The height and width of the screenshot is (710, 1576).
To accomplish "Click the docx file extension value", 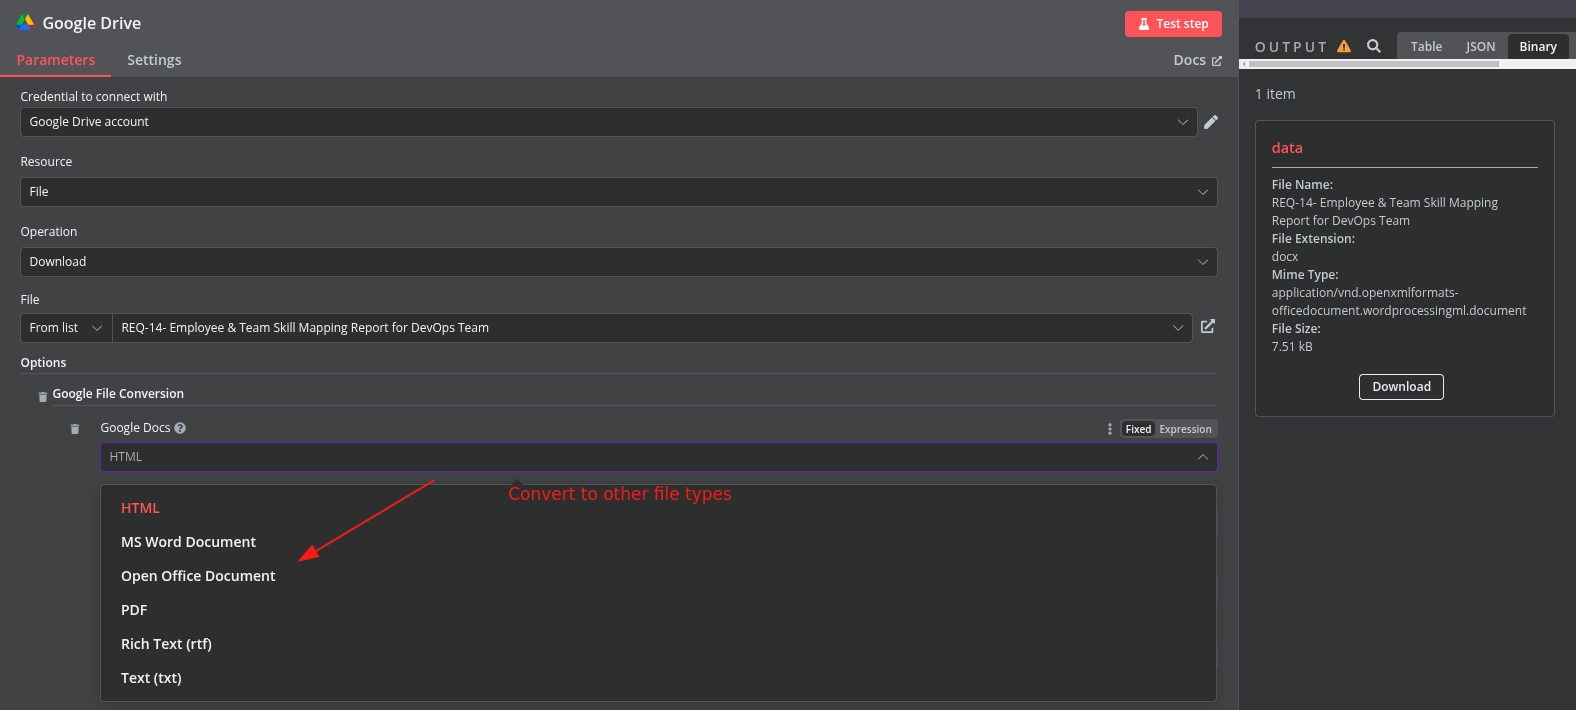I will pyautogui.click(x=1285, y=257).
